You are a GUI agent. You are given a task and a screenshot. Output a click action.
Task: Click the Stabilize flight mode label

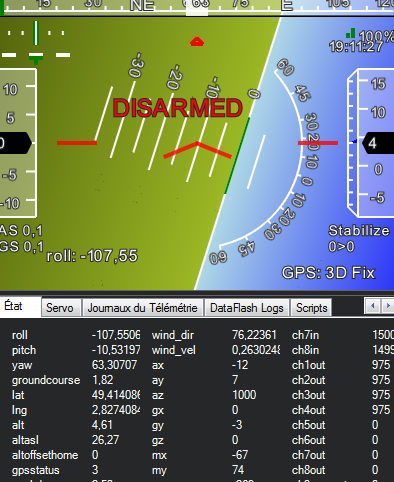click(x=359, y=231)
